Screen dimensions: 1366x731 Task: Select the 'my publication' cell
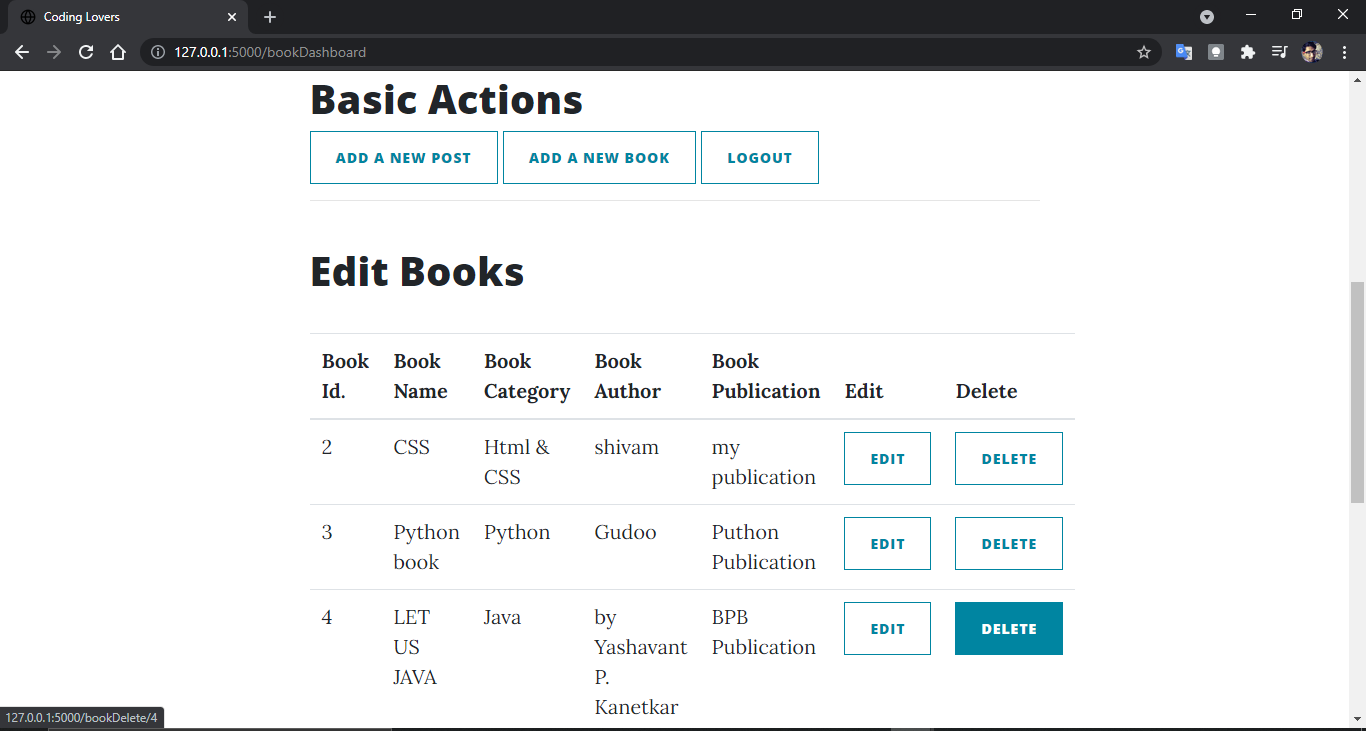(x=764, y=462)
